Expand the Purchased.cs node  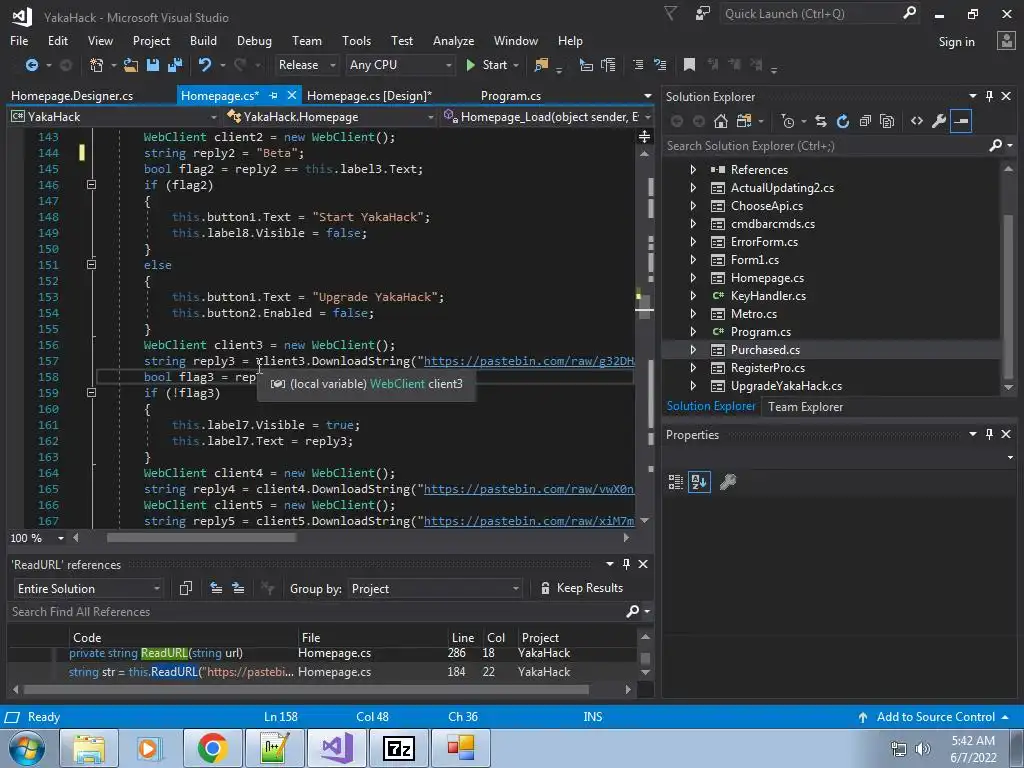point(693,350)
